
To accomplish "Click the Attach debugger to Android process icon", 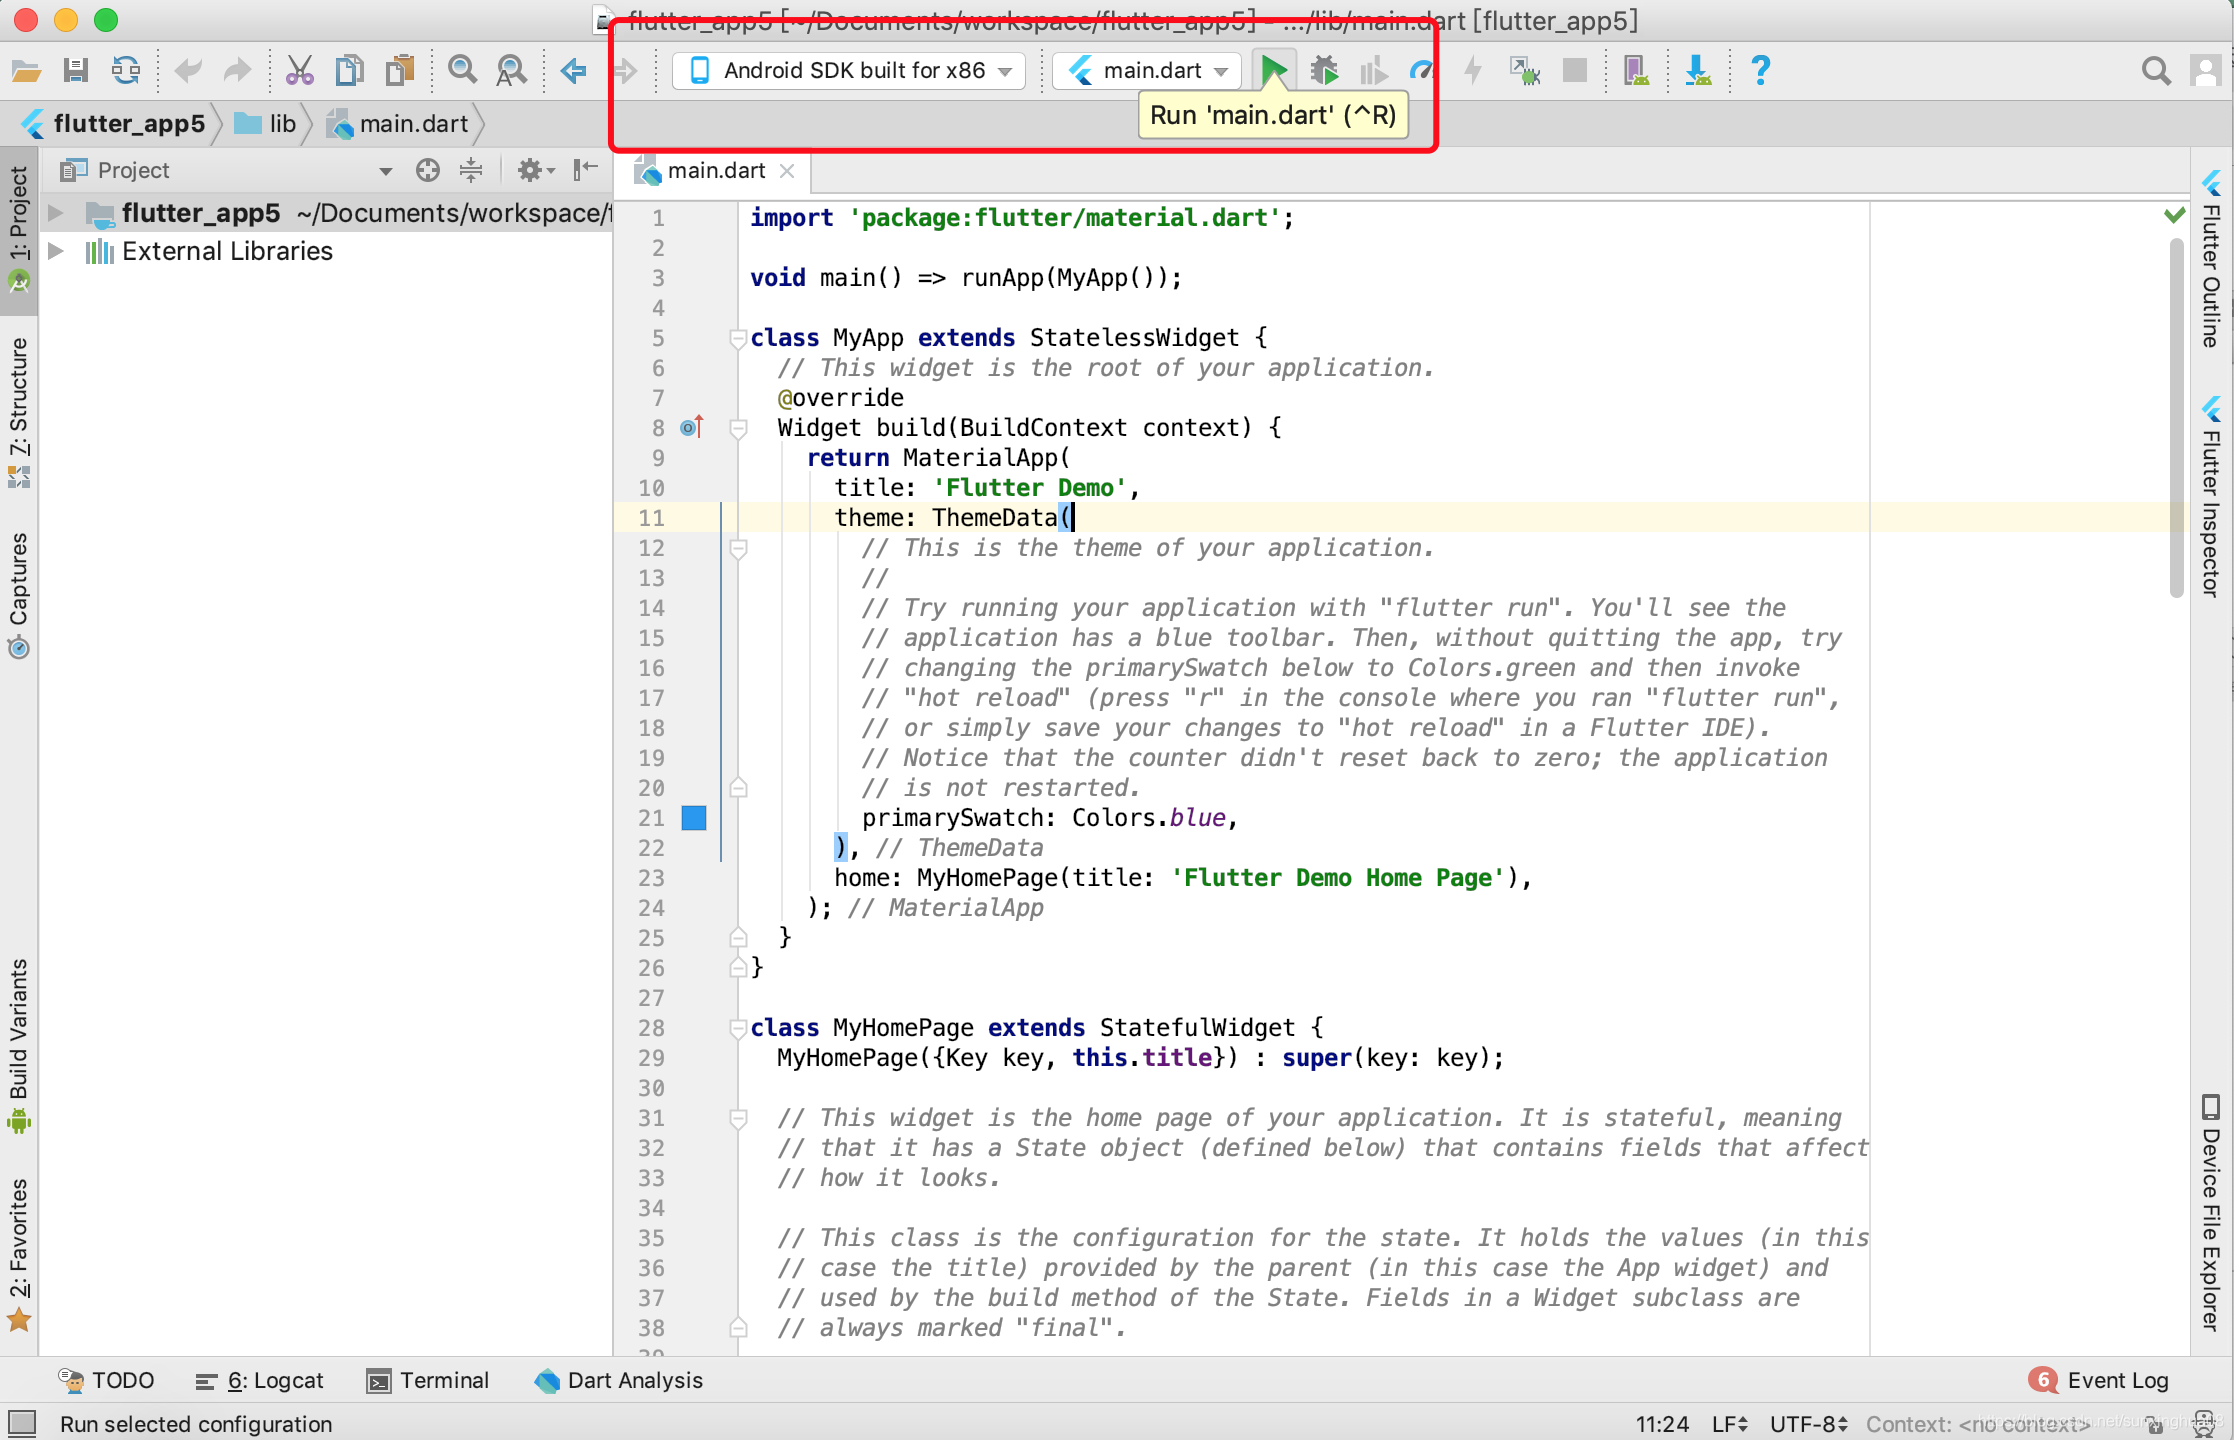I will coord(1524,70).
